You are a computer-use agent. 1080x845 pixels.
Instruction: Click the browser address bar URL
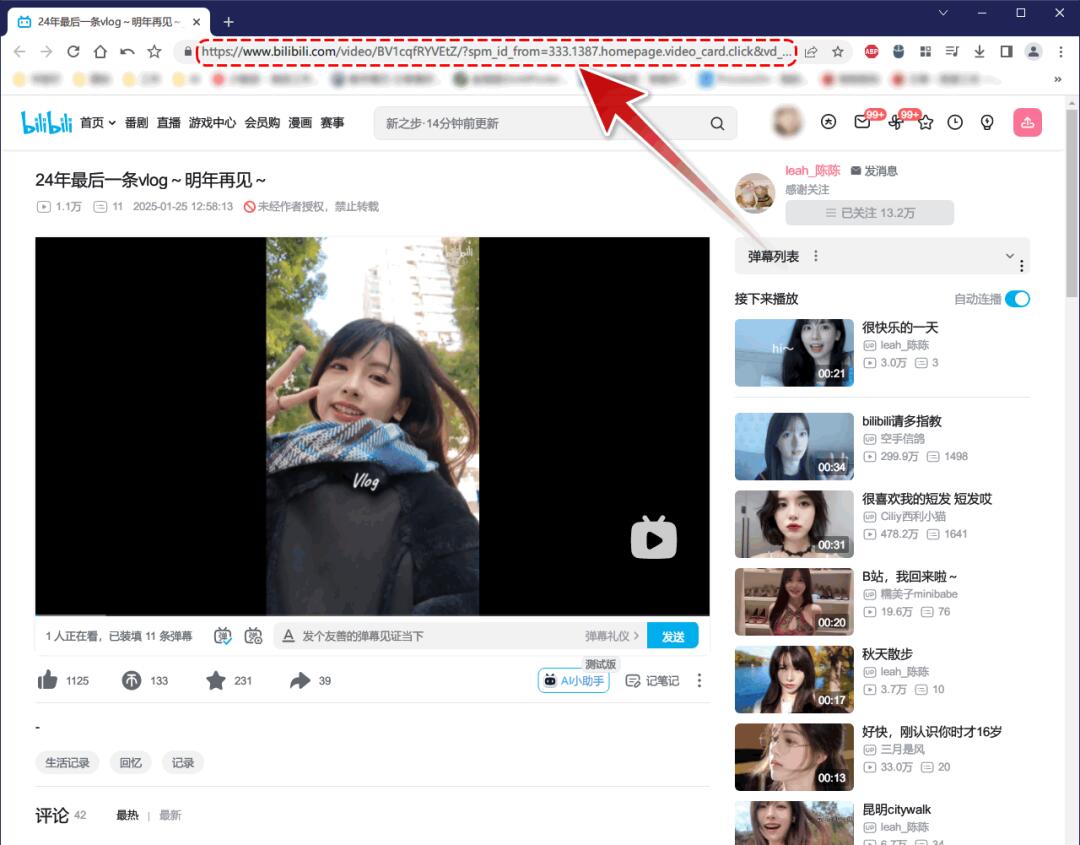pos(496,52)
